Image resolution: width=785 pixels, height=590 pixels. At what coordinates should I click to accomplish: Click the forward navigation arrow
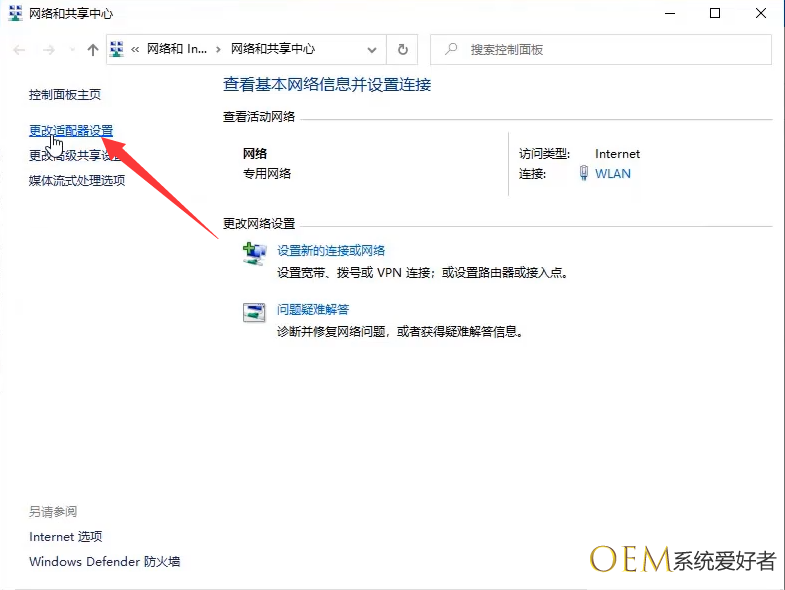click(48, 50)
